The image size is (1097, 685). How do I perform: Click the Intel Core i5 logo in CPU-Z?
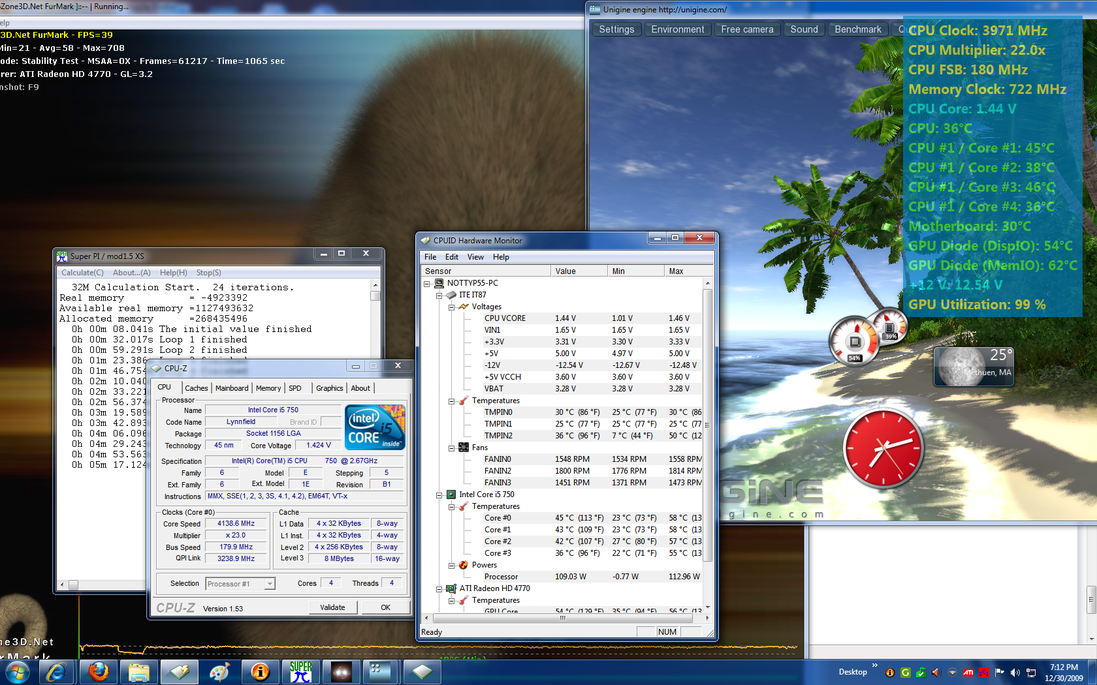pos(375,428)
